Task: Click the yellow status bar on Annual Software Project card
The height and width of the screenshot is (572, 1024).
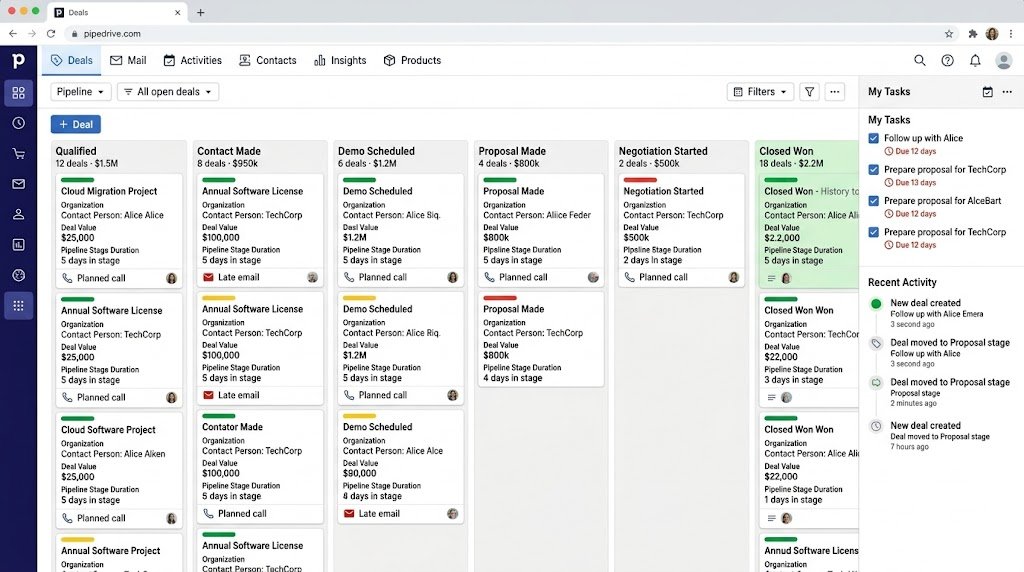Action: pyautogui.click(x=78, y=539)
